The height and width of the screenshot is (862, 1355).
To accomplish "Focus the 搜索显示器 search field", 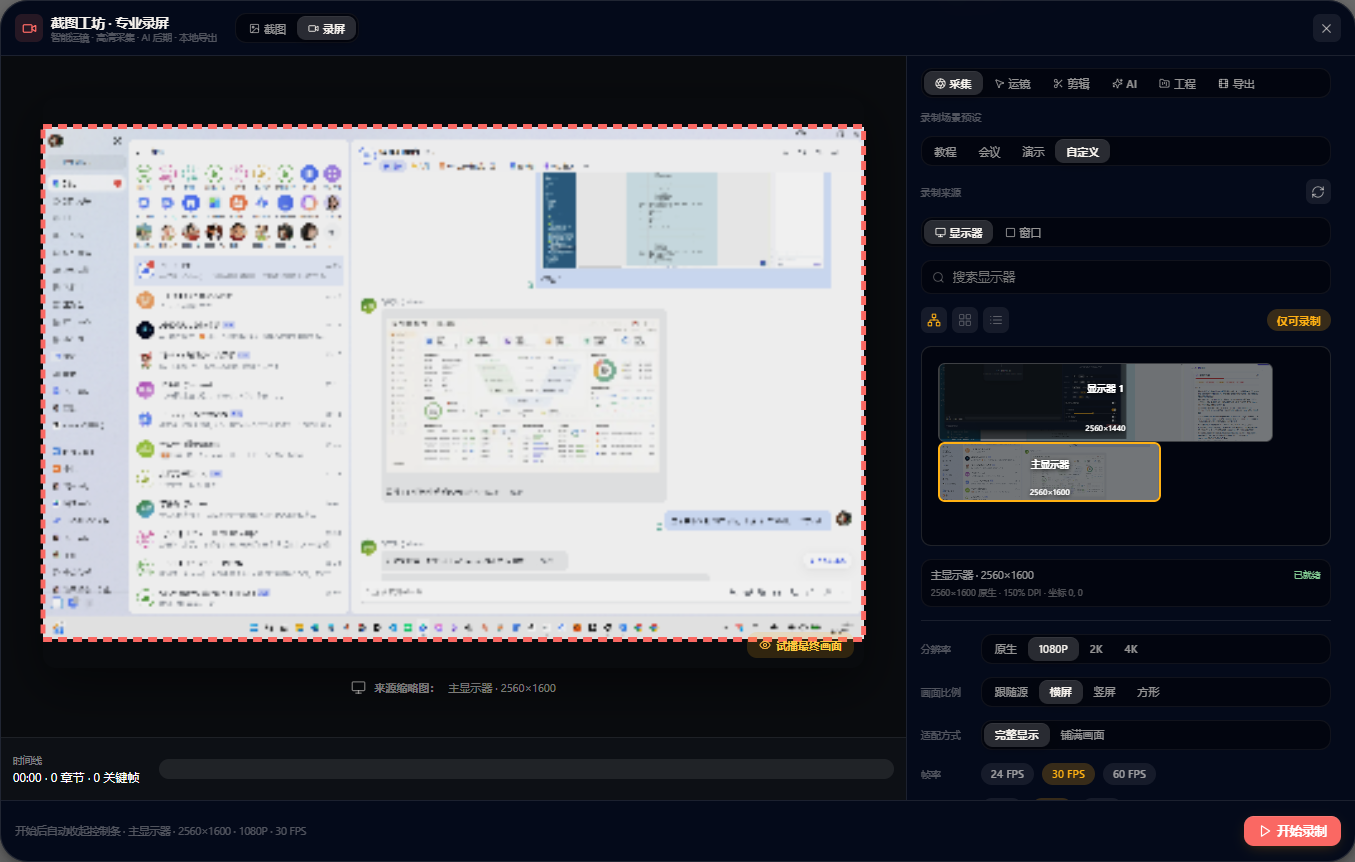I will (x=1126, y=277).
